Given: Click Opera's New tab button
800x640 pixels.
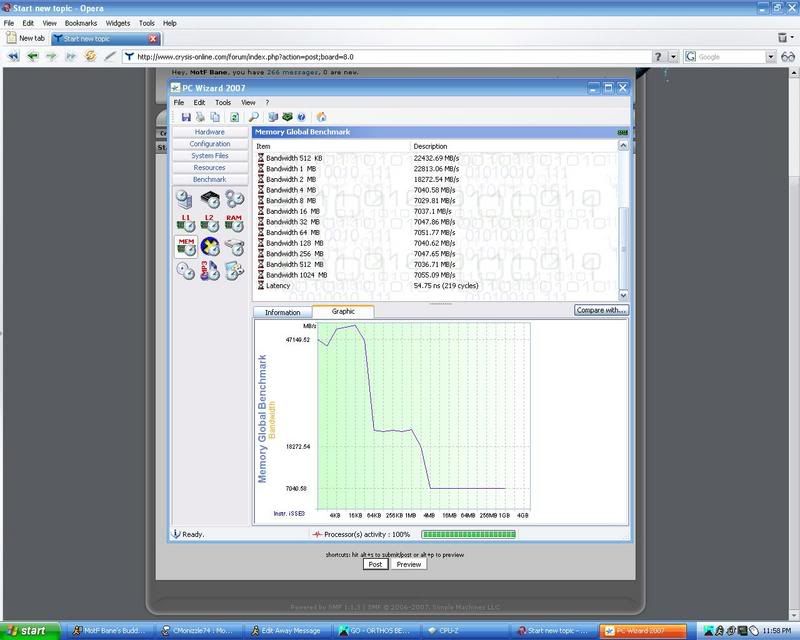Looking at the screenshot, I should pos(26,38).
